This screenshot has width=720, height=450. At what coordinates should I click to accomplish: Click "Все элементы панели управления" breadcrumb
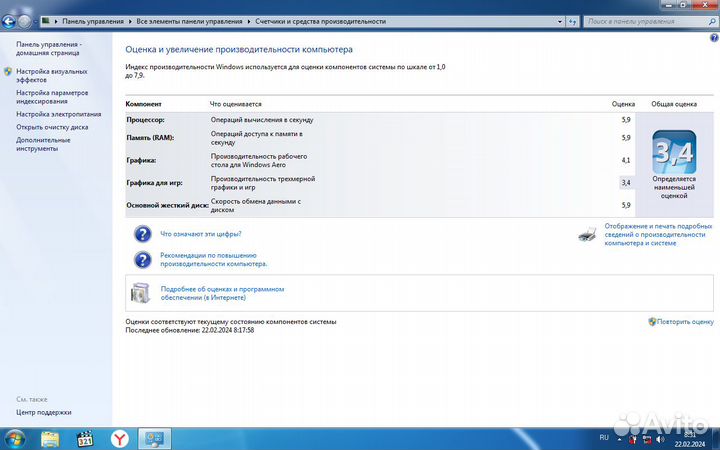coord(189,21)
